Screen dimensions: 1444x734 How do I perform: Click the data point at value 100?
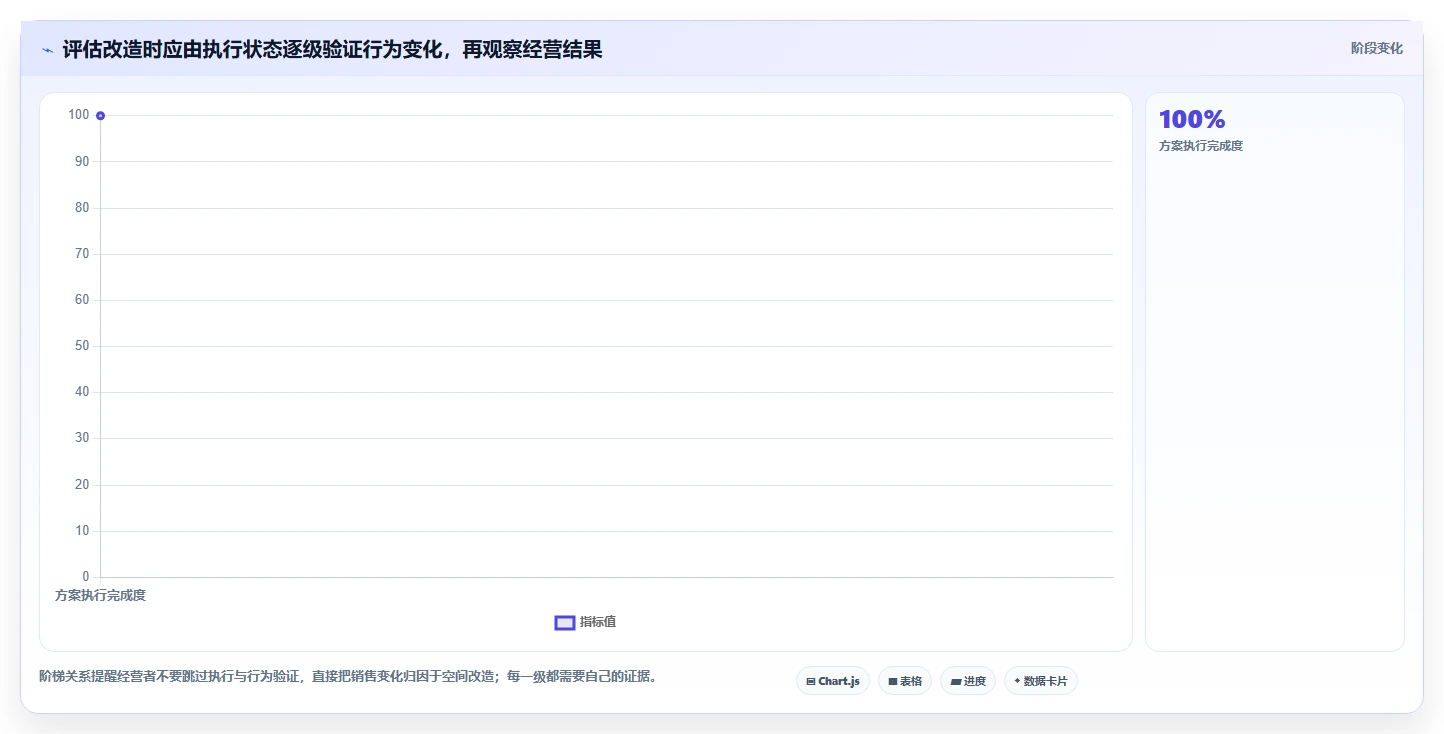[100, 116]
